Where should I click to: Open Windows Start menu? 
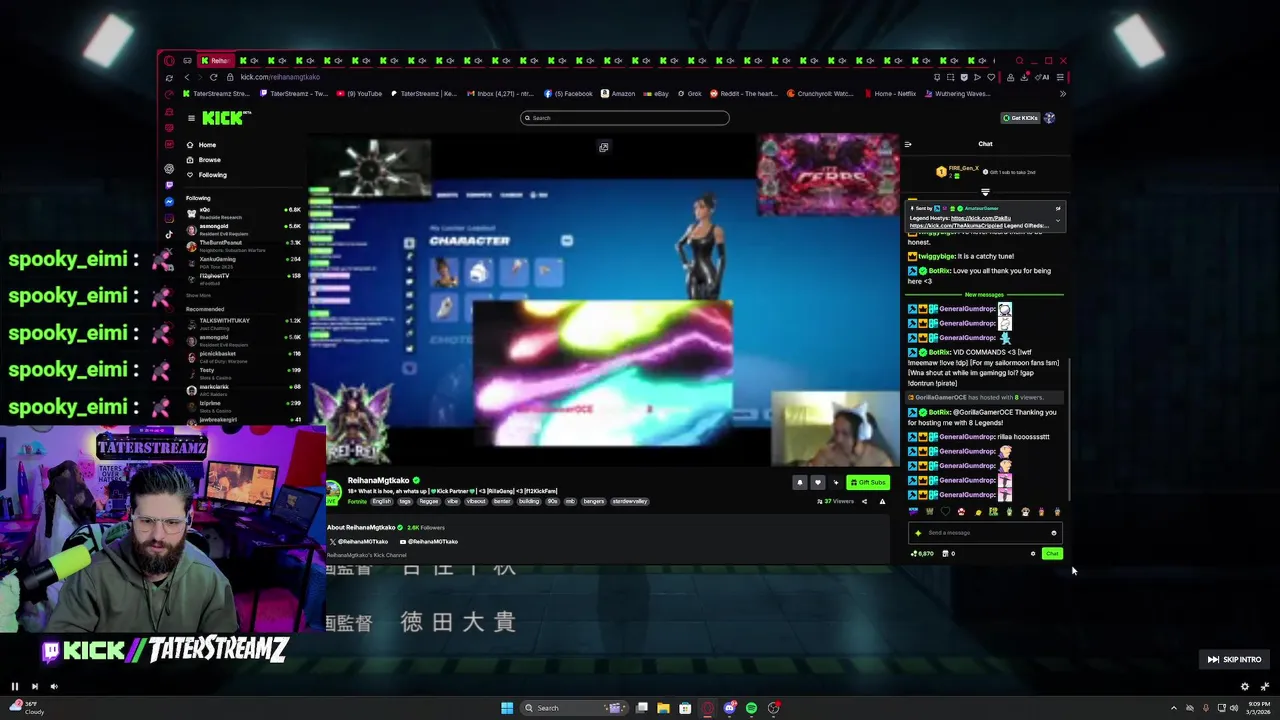tap(507, 708)
